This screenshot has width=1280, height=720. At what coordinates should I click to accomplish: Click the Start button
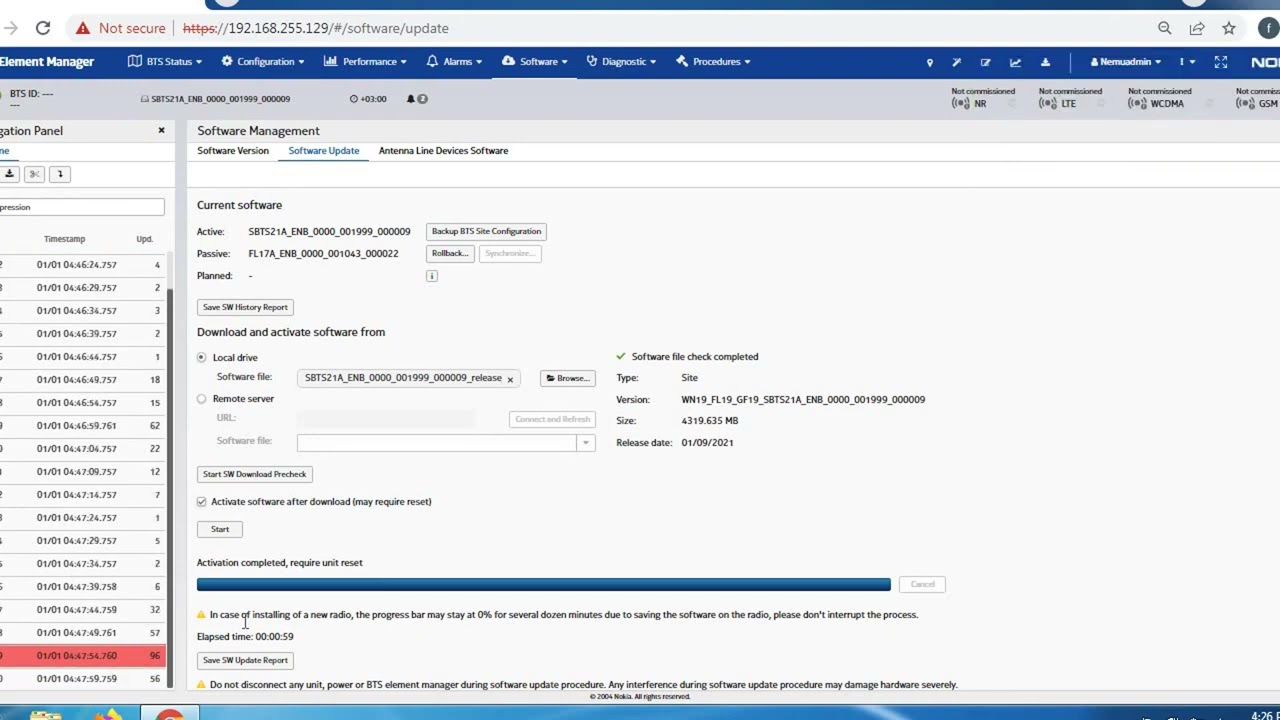(220, 530)
